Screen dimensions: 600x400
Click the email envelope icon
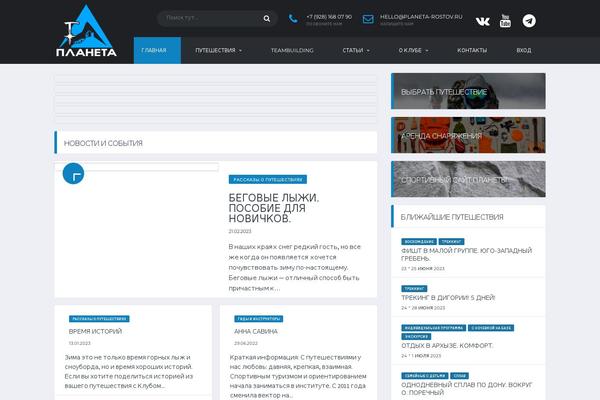(368, 19)
